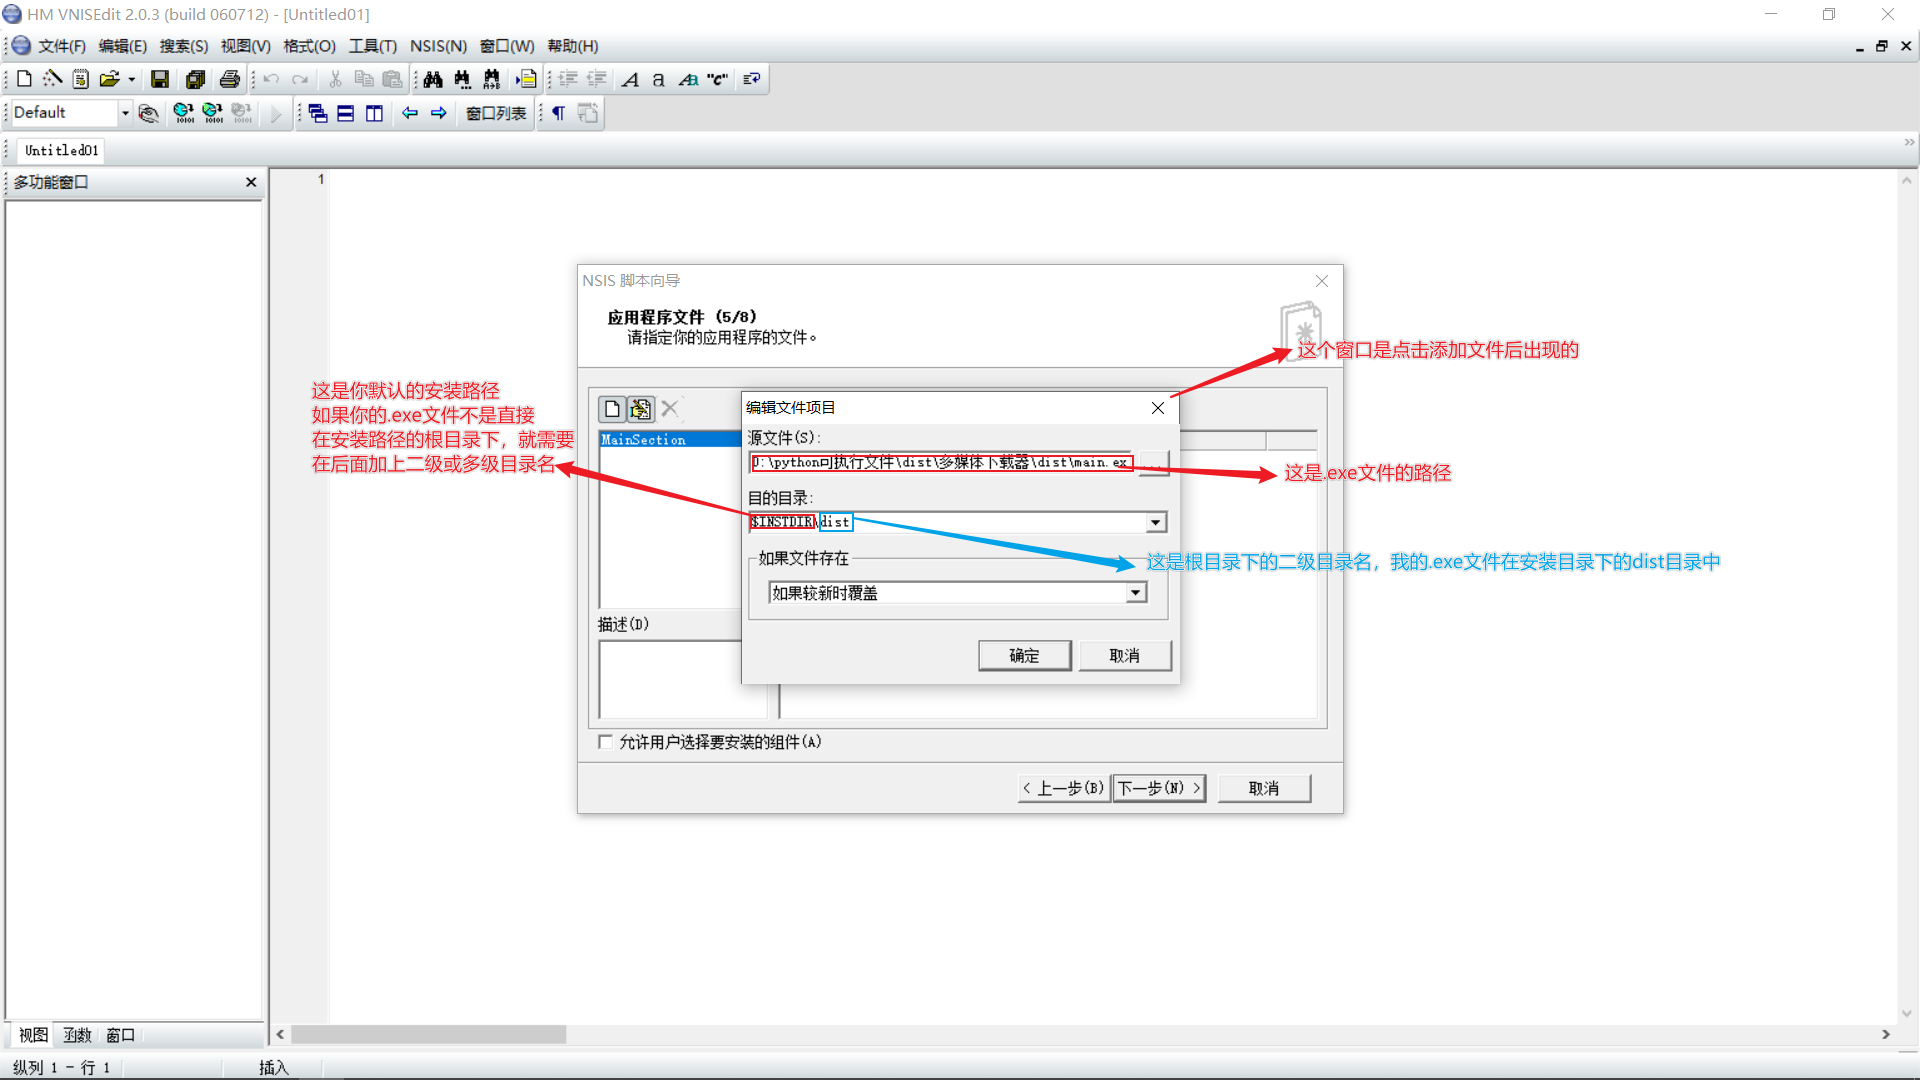The width and height of the screenshot is (1920, 1080).
Task: Expand the recent-files arrow beside Open icon
Action: coord(131,79)
